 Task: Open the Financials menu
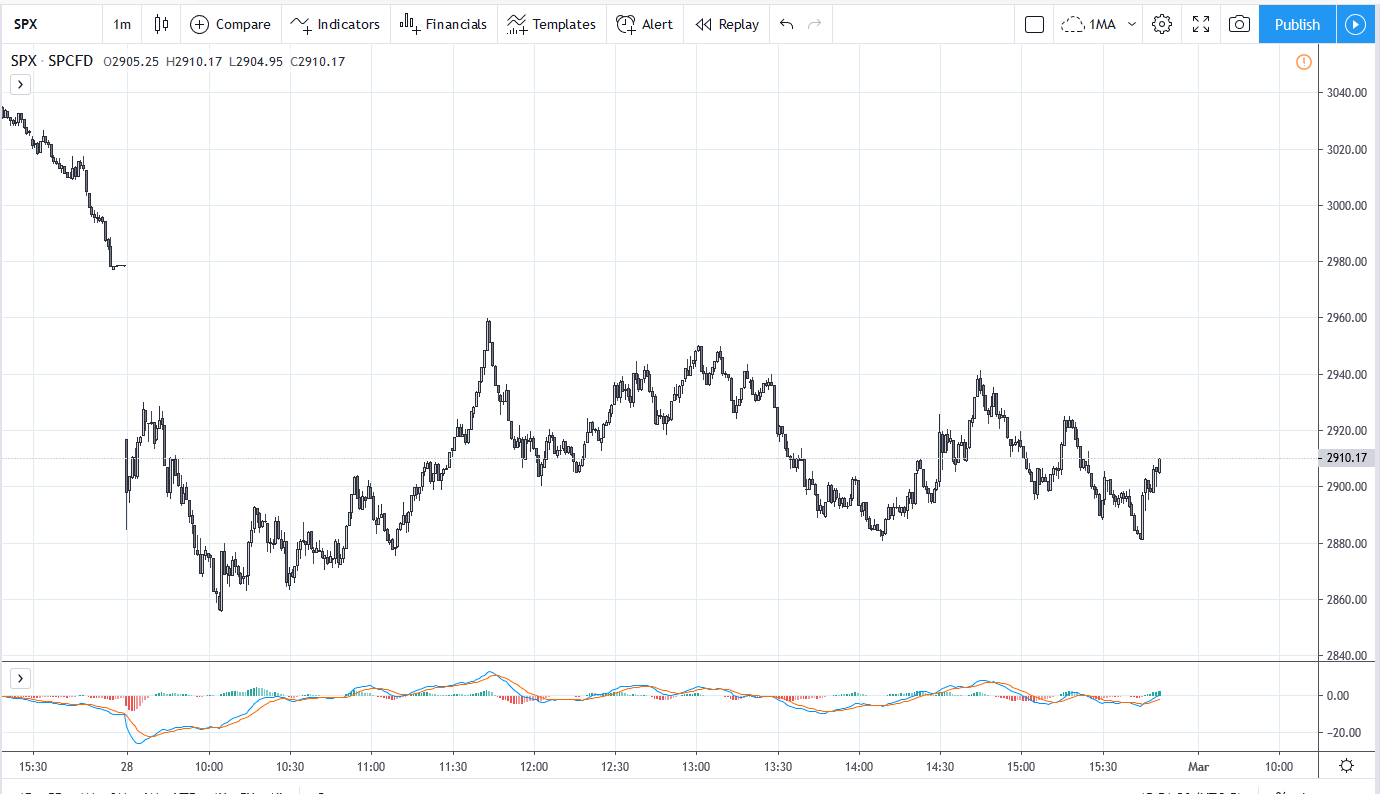tap(443, 24)
